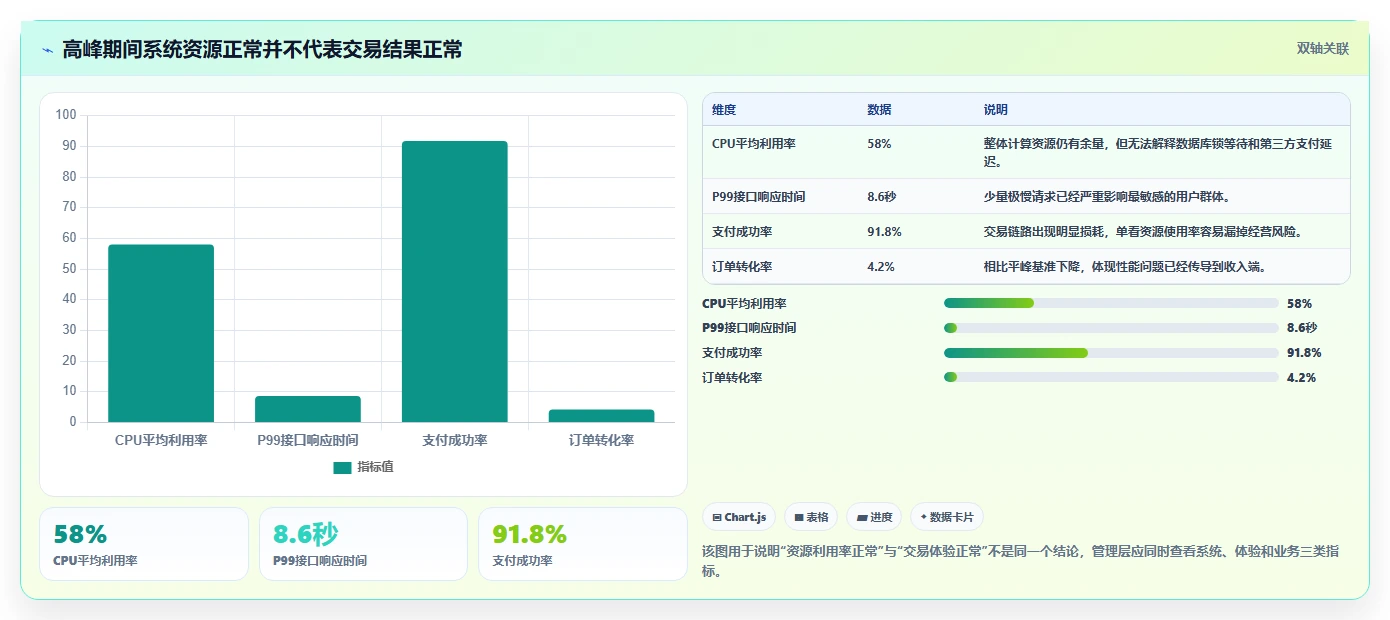Select the Chart.js tag chip

pos(739,517)
